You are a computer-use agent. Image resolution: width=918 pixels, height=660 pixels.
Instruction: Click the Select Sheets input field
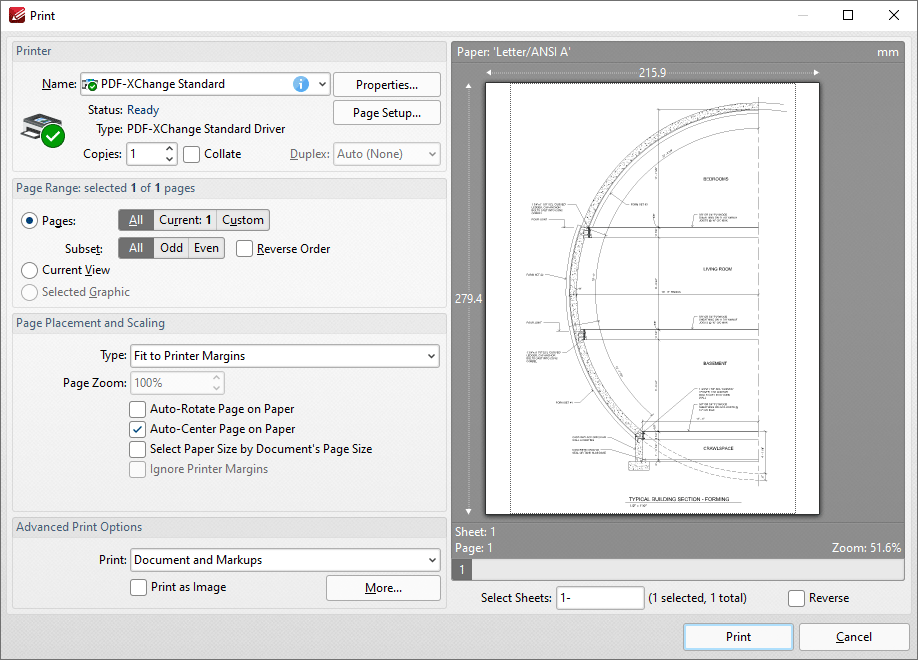600,598
